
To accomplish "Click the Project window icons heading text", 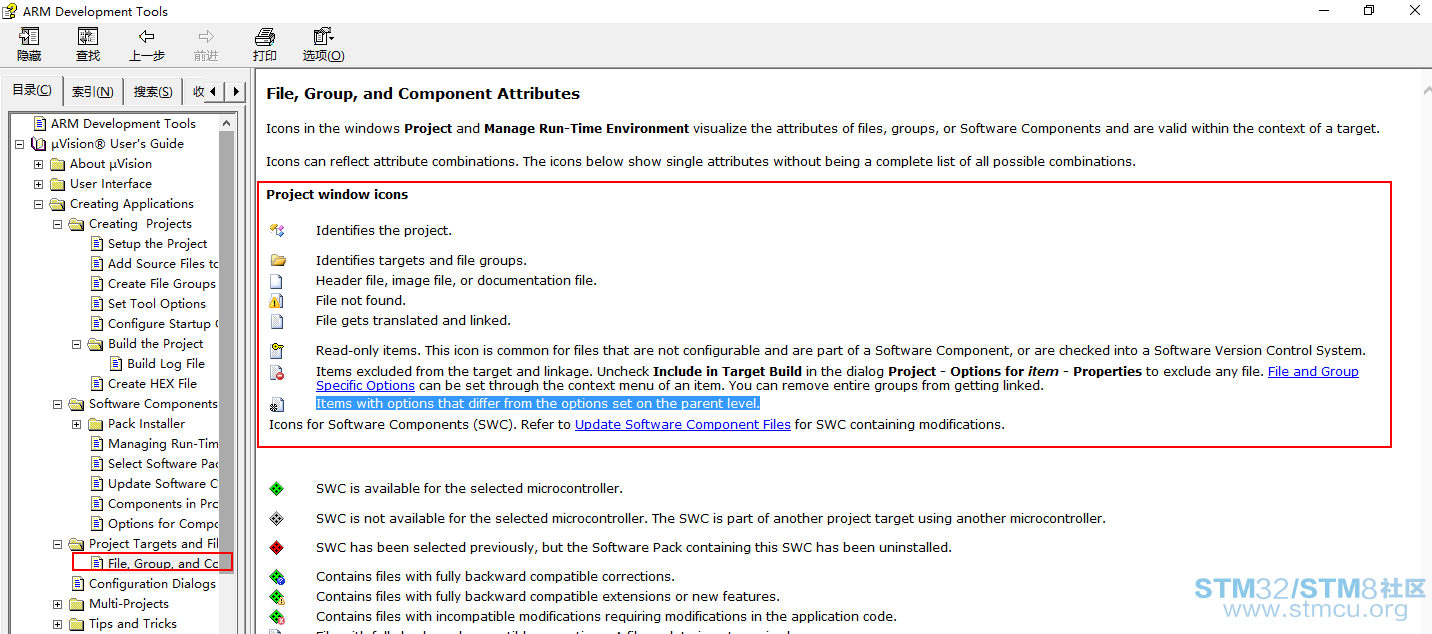I will 337,194.
